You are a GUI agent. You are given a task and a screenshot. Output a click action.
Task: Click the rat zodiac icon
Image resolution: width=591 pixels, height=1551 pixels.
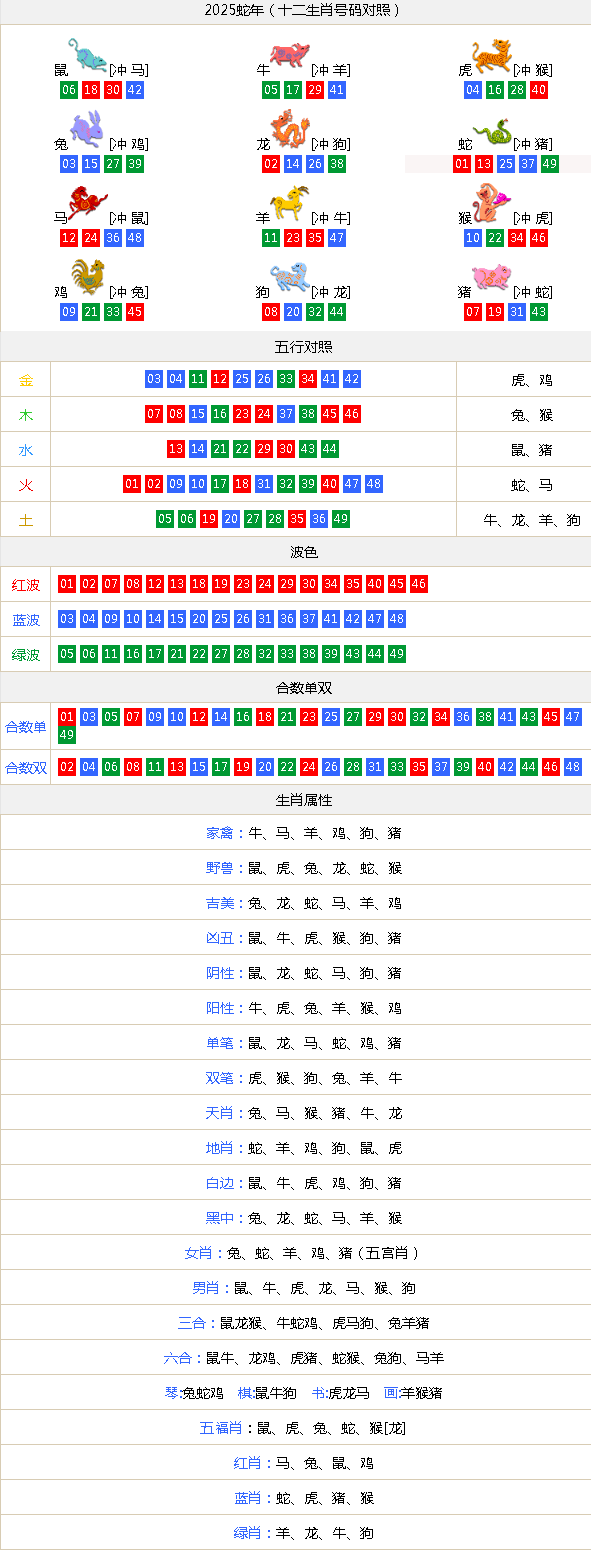point(88,54)
